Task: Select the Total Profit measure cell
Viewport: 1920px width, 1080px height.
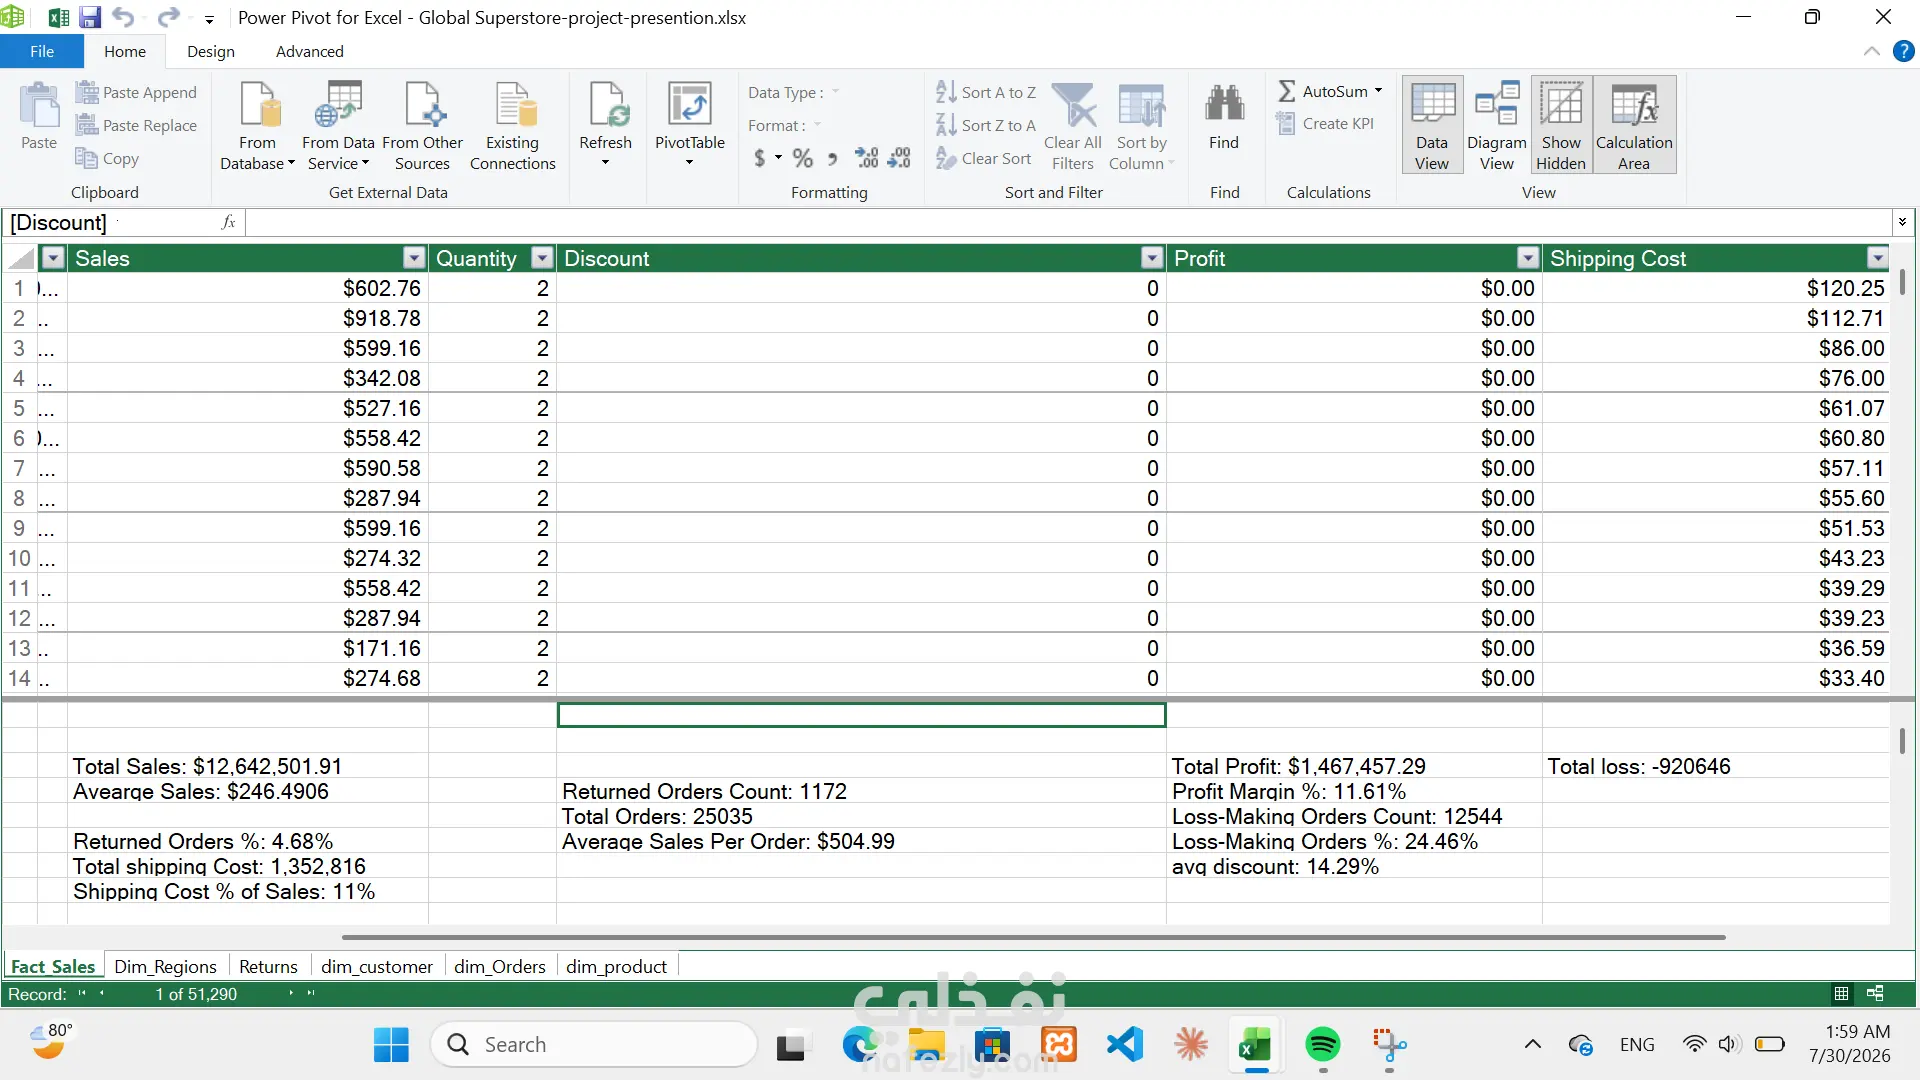Action: (x=1354, y=766)
